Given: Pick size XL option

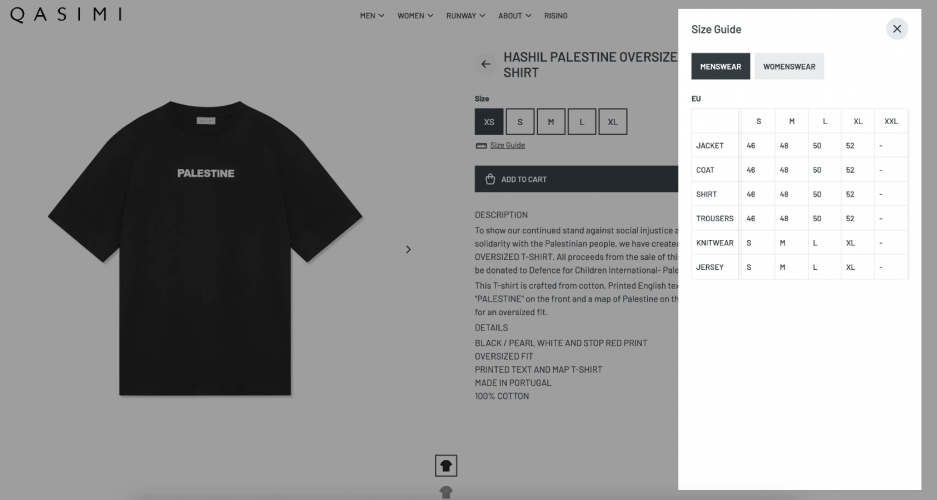Looking at the screenshot, I should pos(612,122).
